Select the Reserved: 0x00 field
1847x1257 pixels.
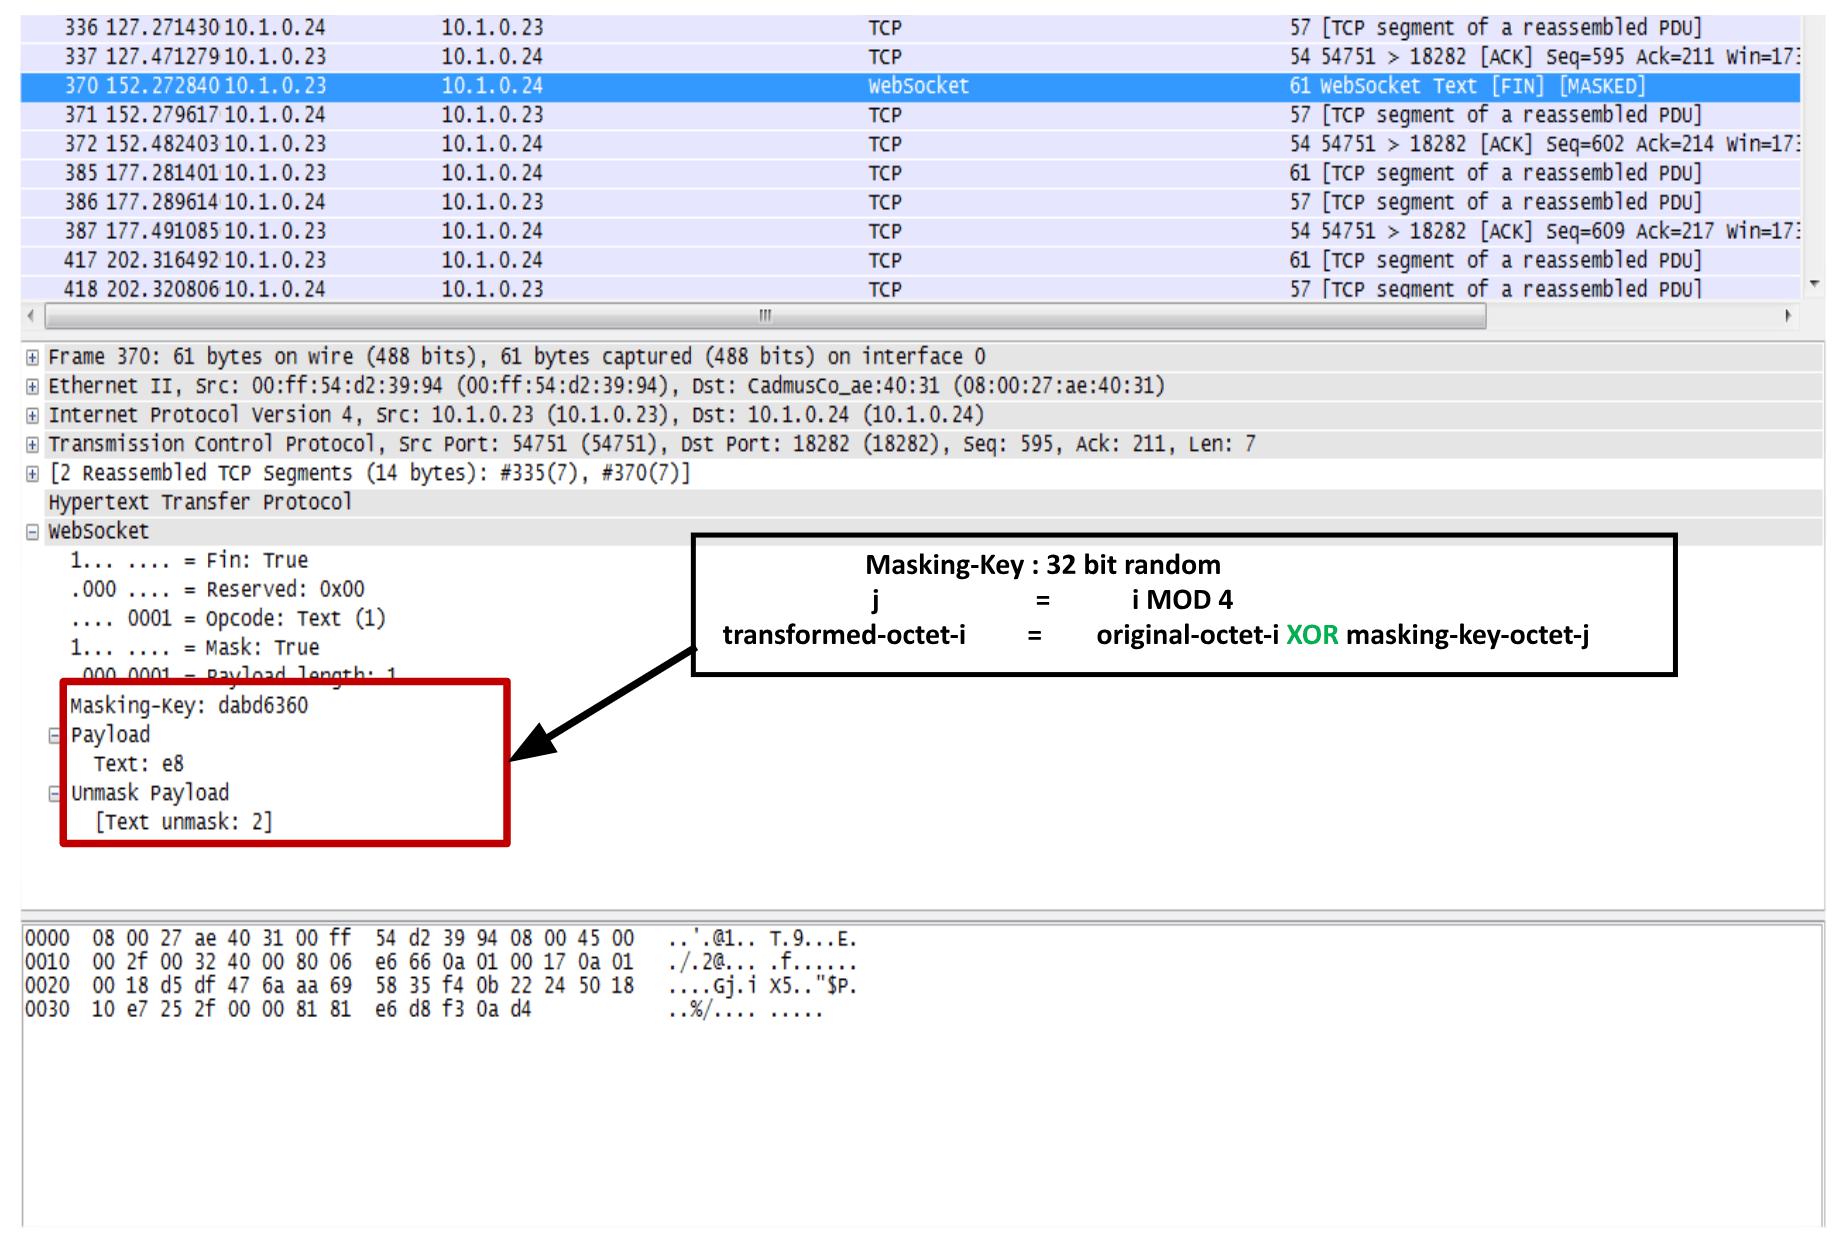pos(217,589)
